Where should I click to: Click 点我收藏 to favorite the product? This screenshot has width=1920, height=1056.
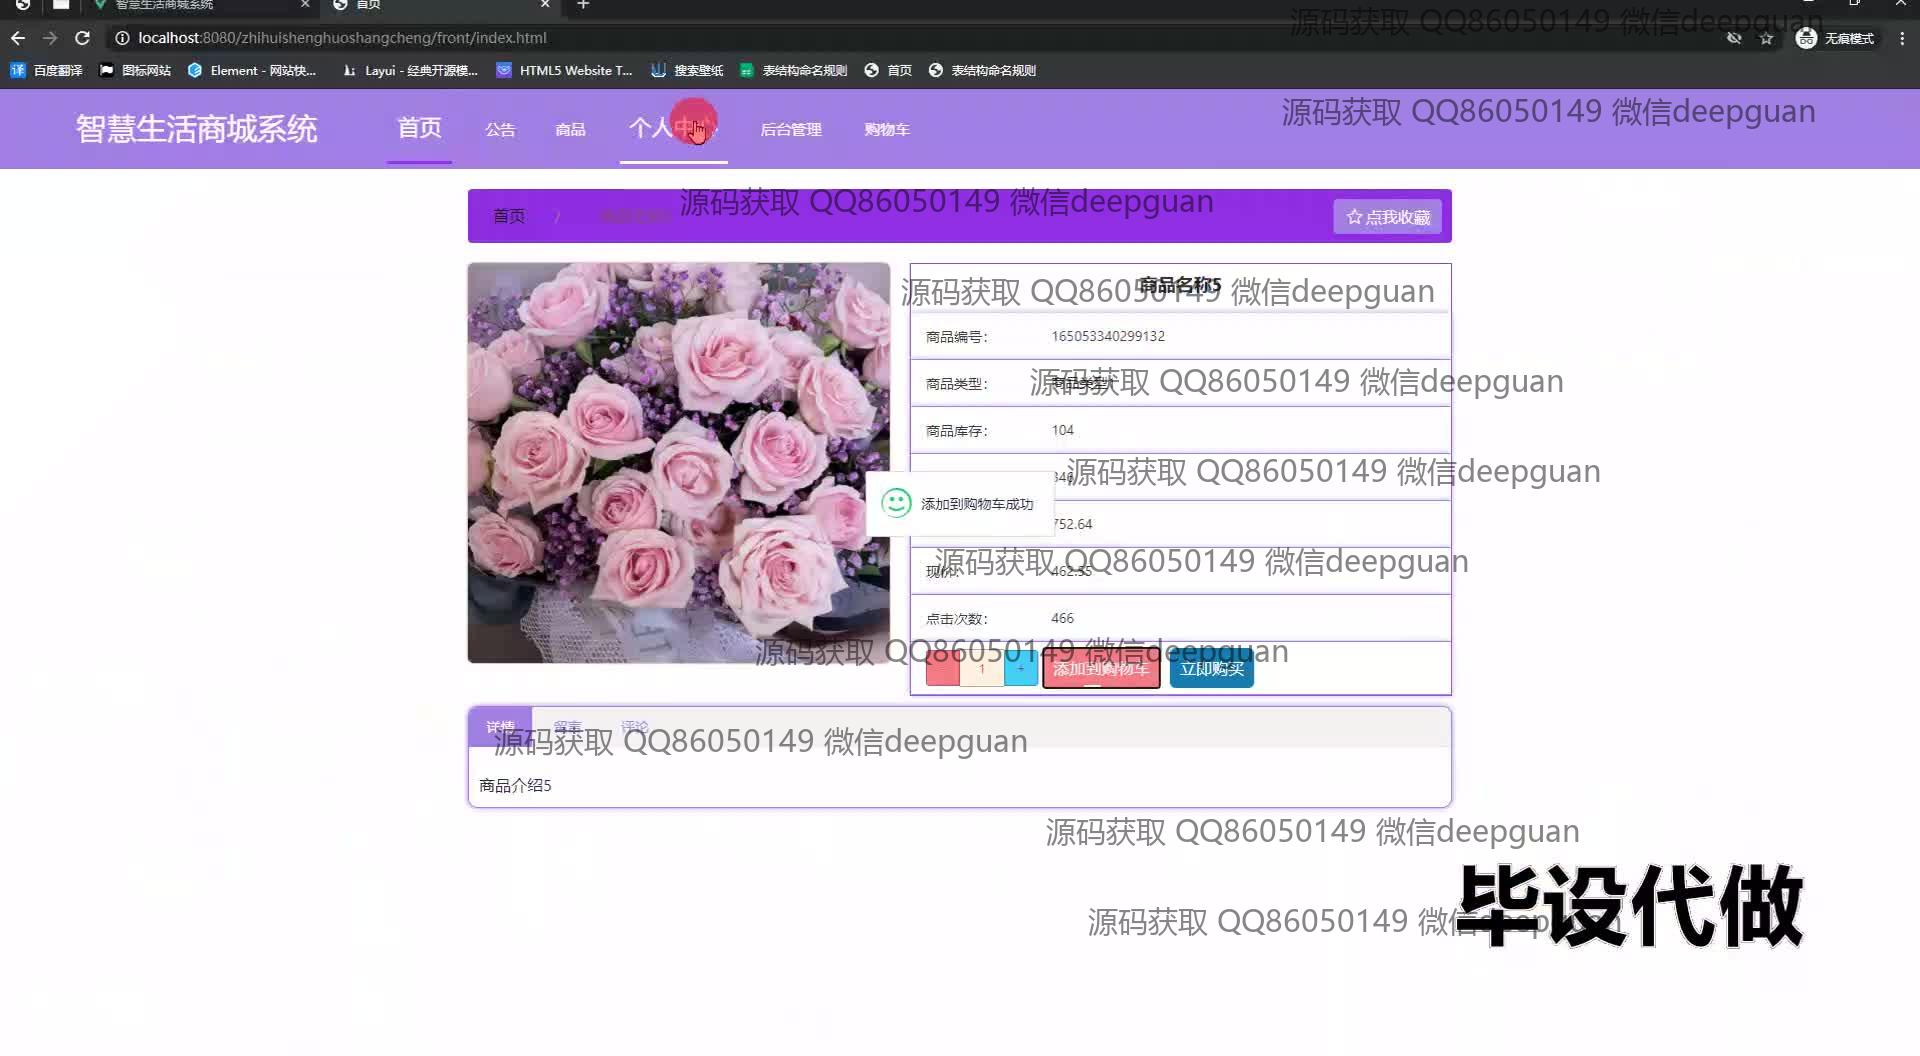pos(1387,217)
